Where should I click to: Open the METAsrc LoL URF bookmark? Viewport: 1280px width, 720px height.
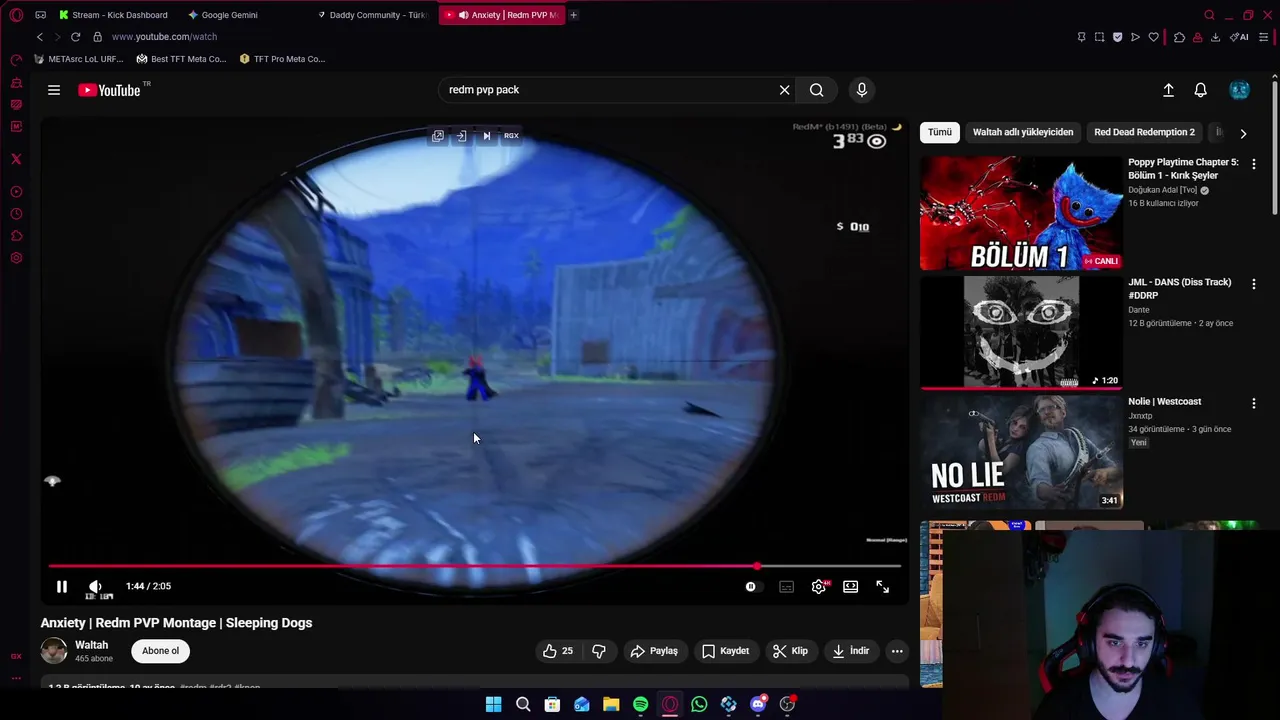click(79, 59)
